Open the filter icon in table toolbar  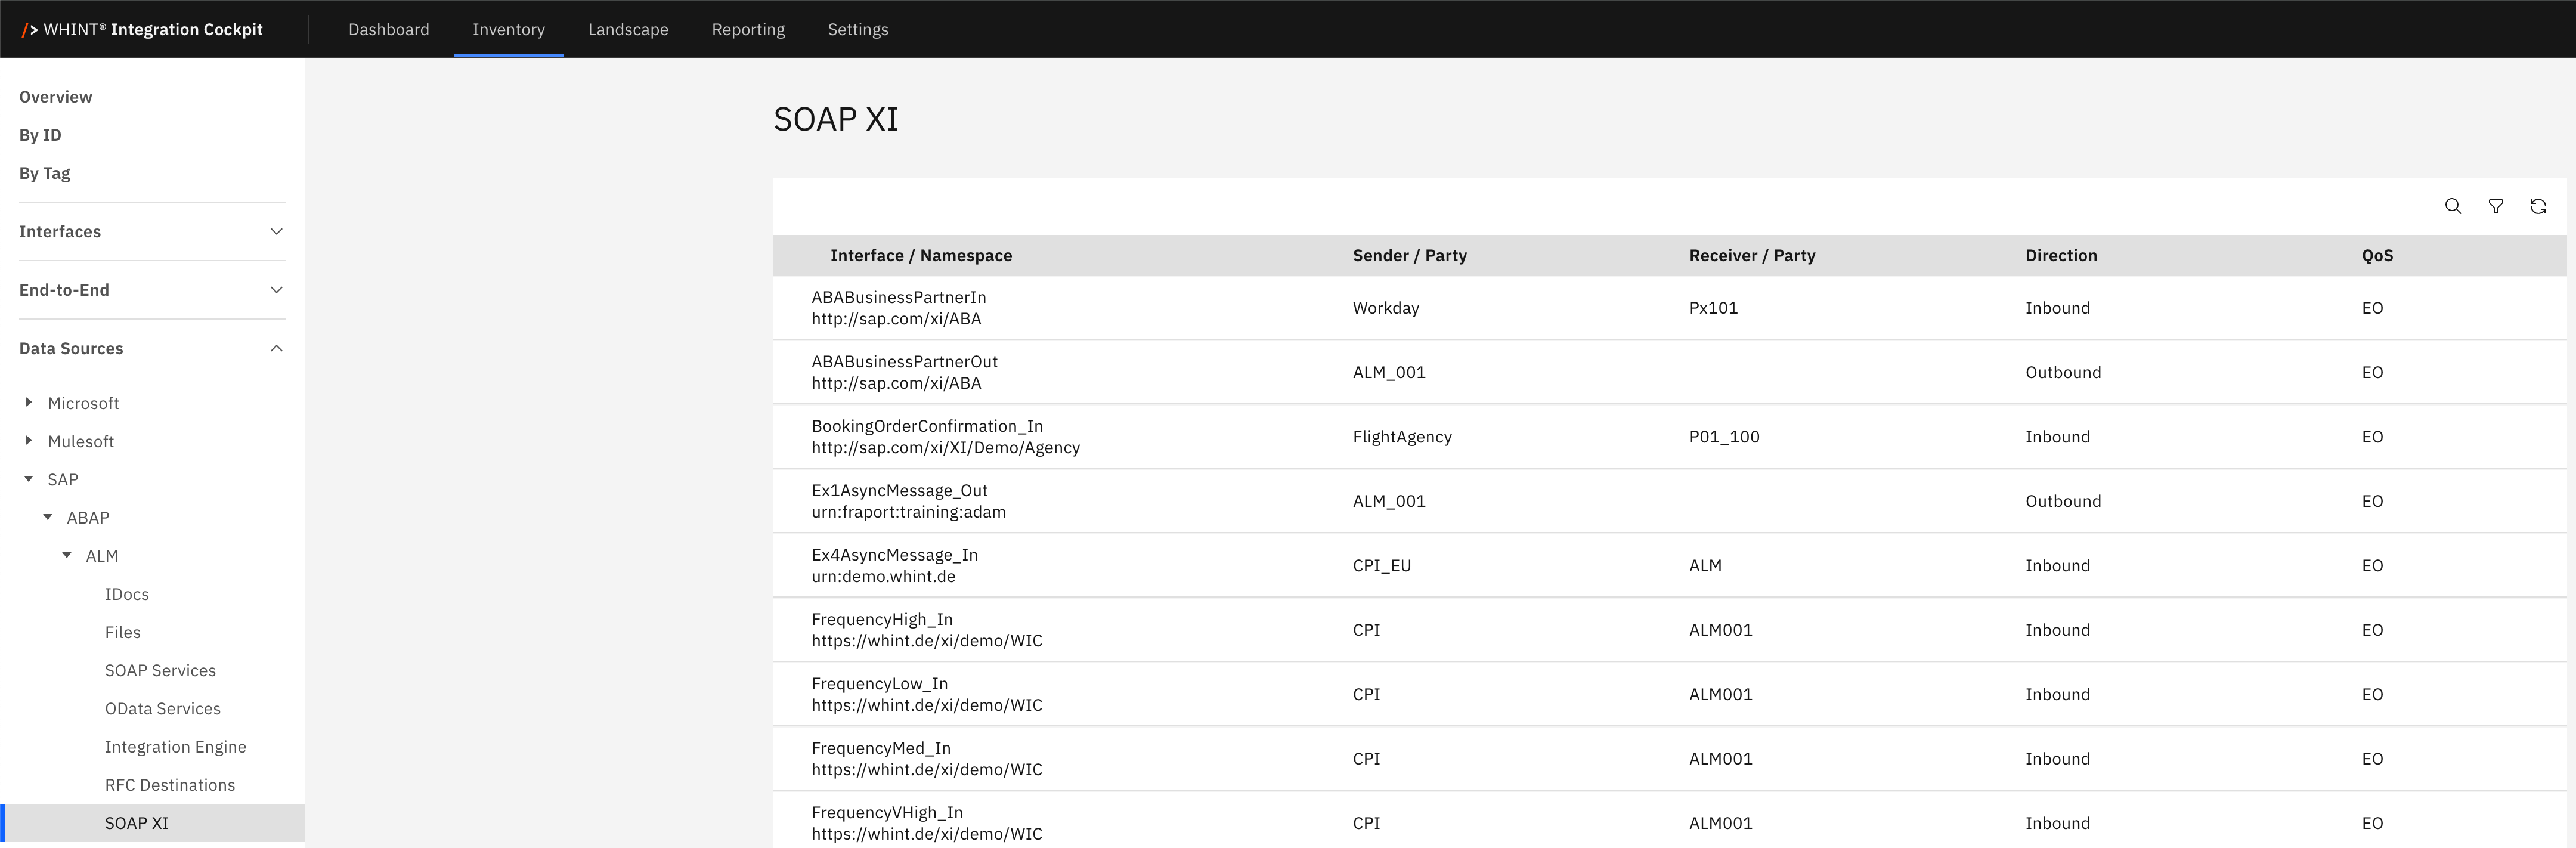pyautogui.click(x=2495, y=206)
